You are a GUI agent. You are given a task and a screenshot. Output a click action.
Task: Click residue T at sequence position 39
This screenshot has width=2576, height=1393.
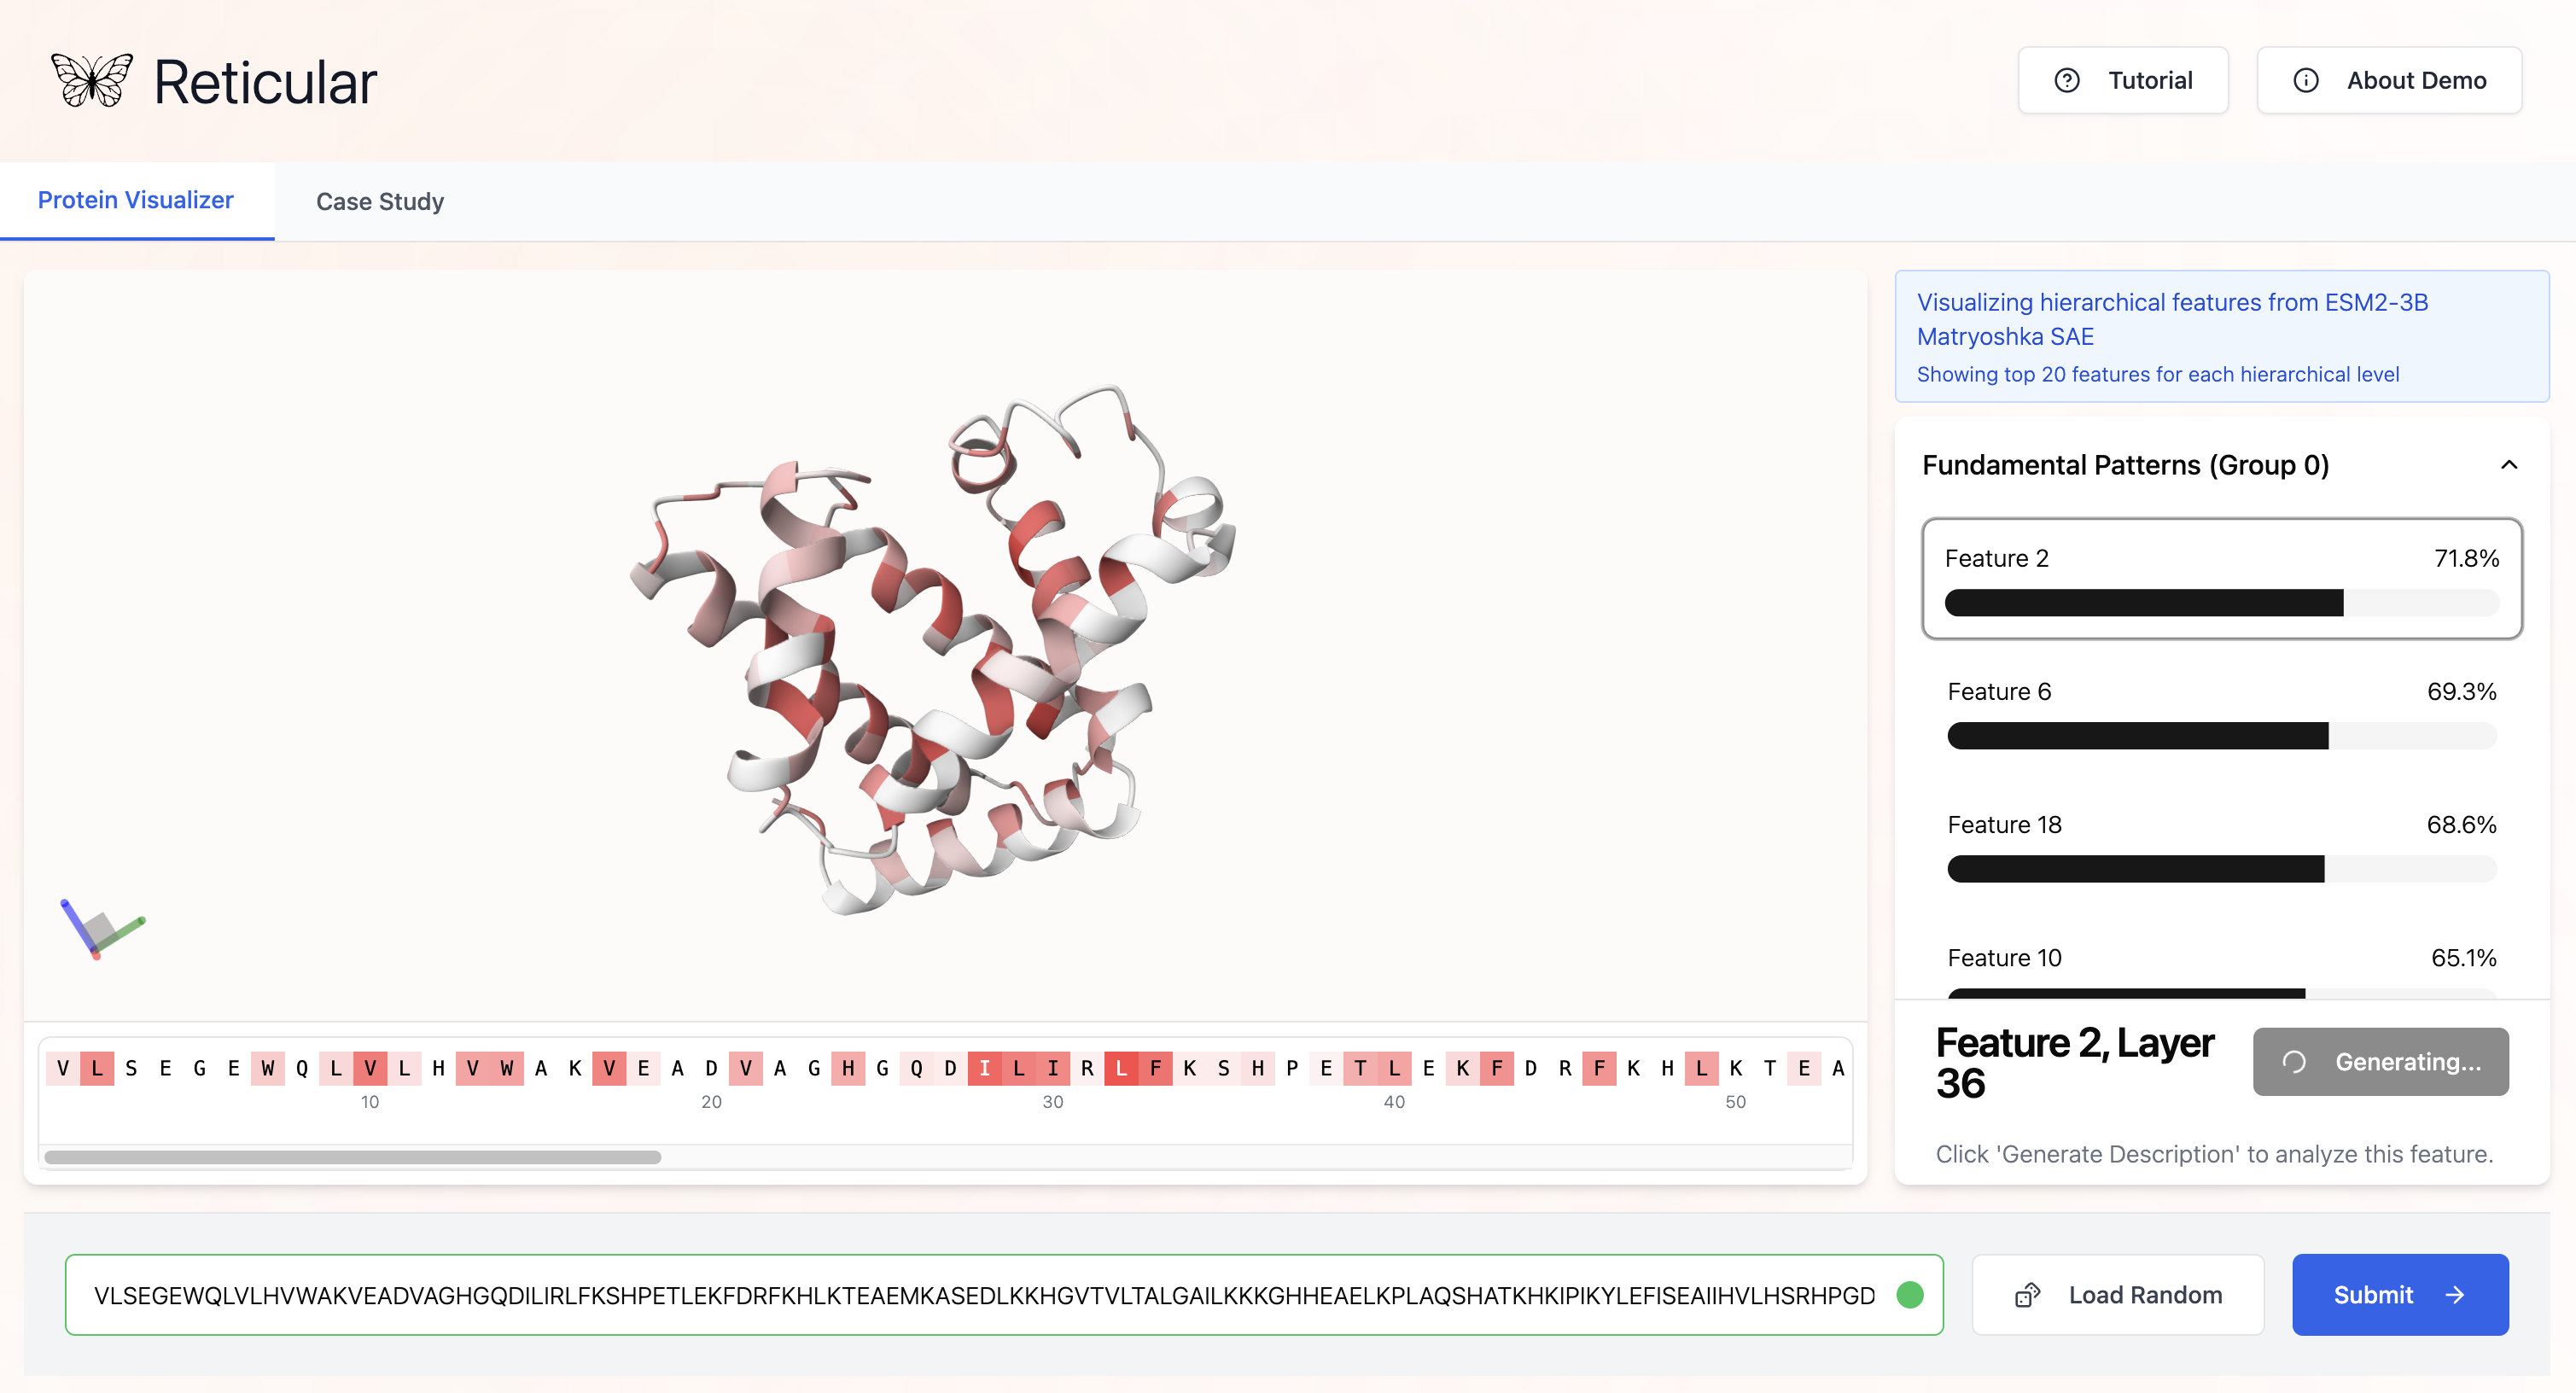[x=1360, y=1068]
